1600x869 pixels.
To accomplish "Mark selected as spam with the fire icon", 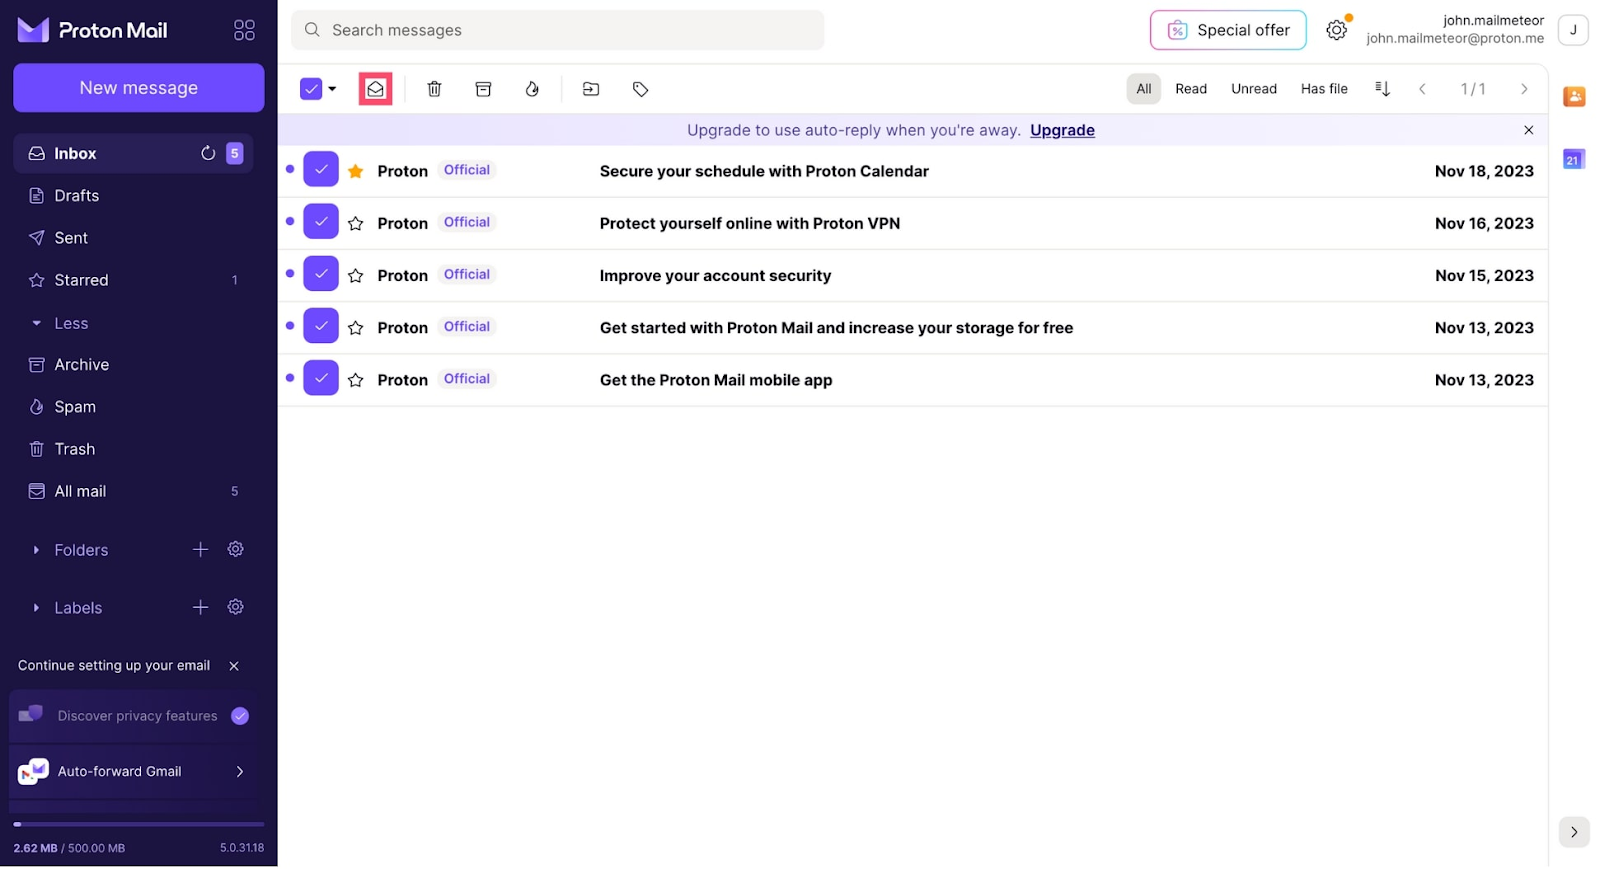I will (532, 89).
